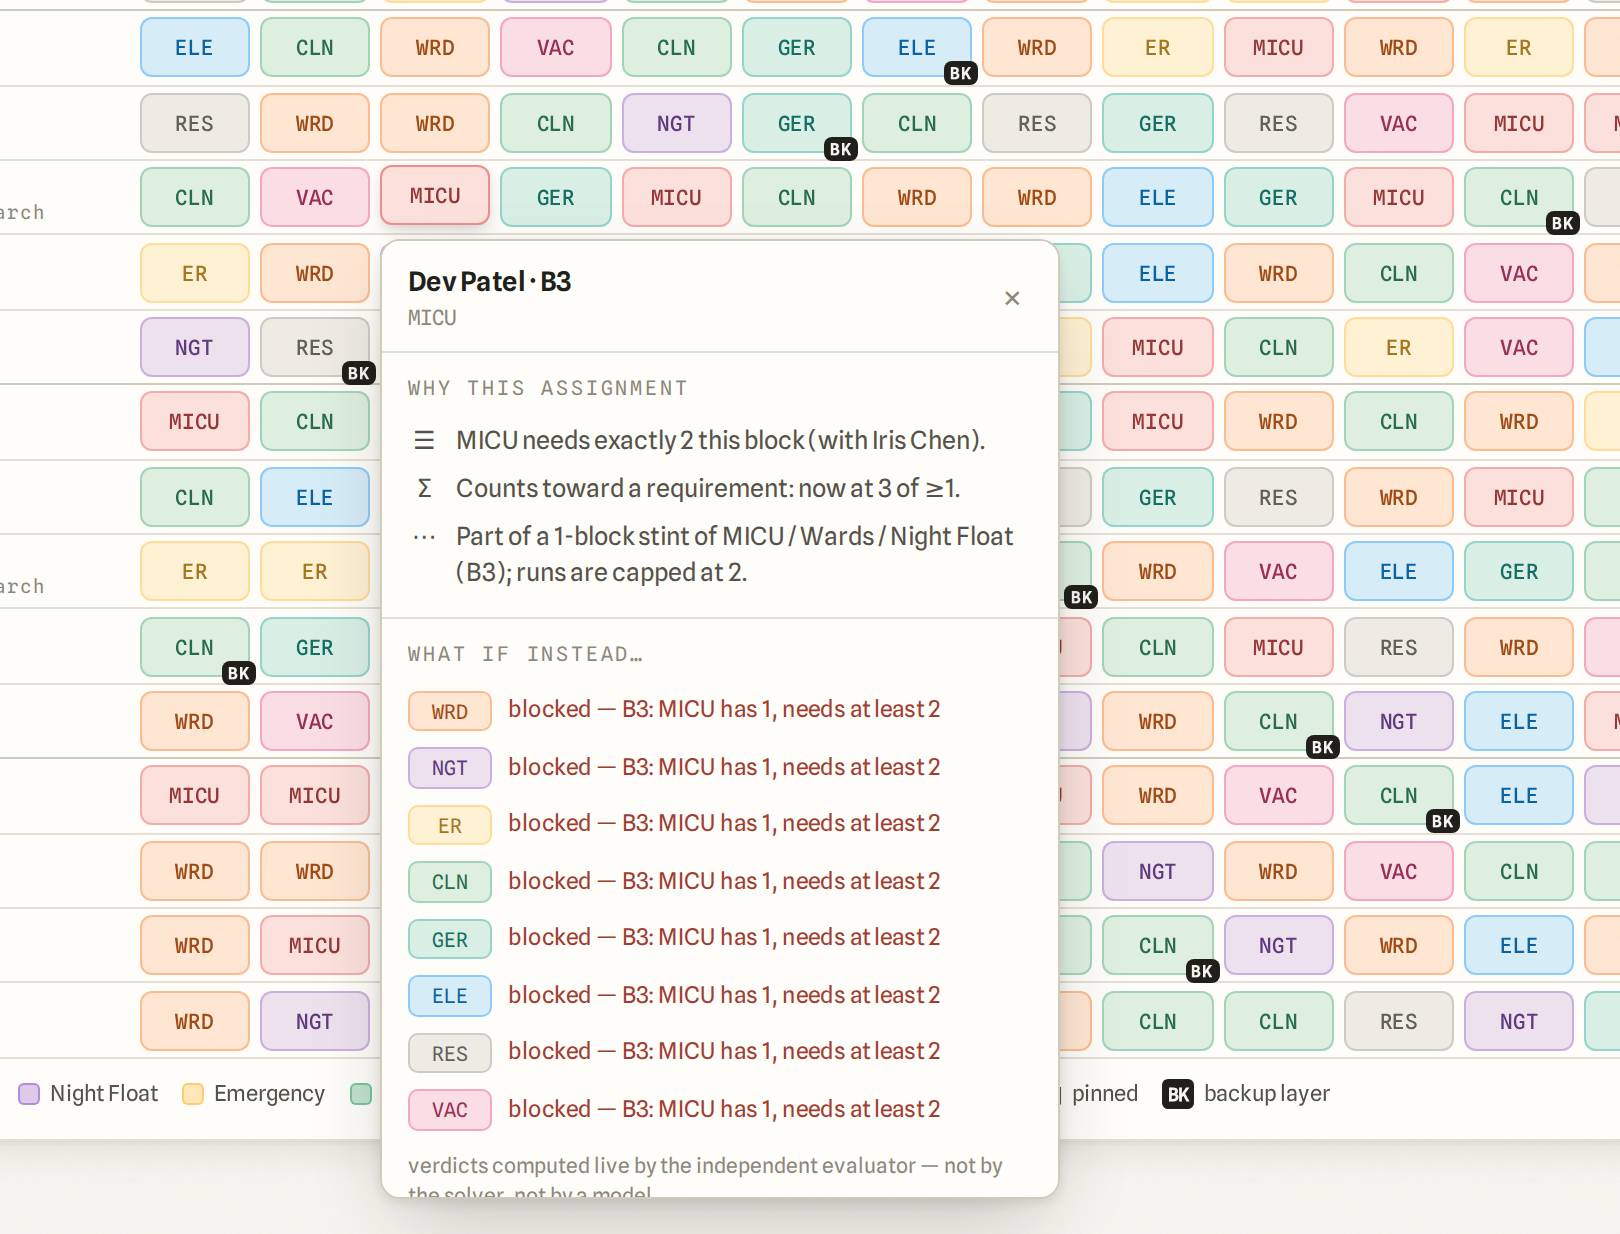1620x1234 pixels.
Task: Choose the ER option under What If Instead
Action: click(450, 825)
